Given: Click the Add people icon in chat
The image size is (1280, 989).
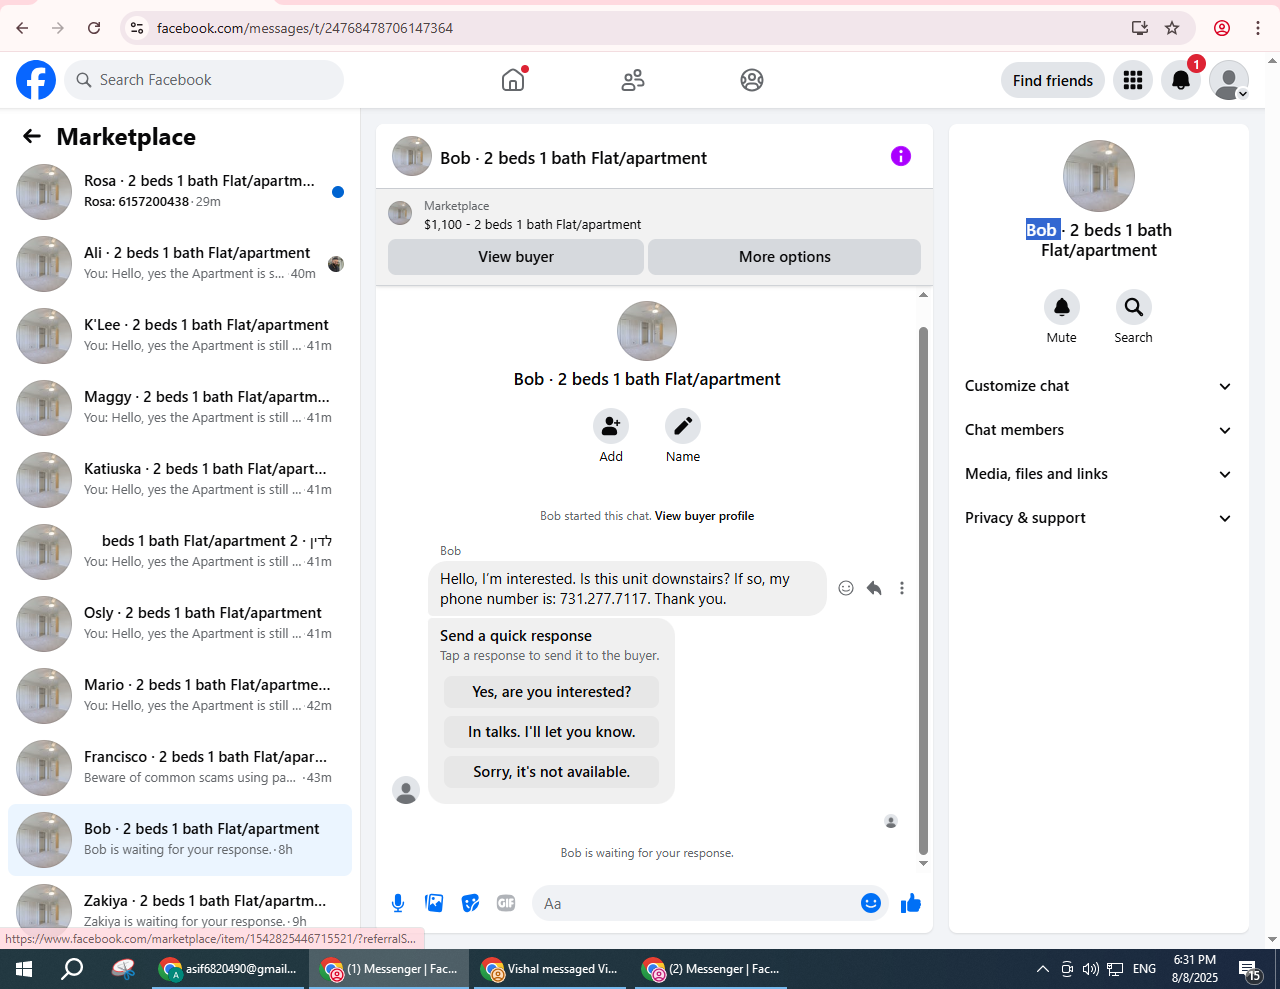Looking at the screenshot, I should pyautogui.click(x=611, y=427).
